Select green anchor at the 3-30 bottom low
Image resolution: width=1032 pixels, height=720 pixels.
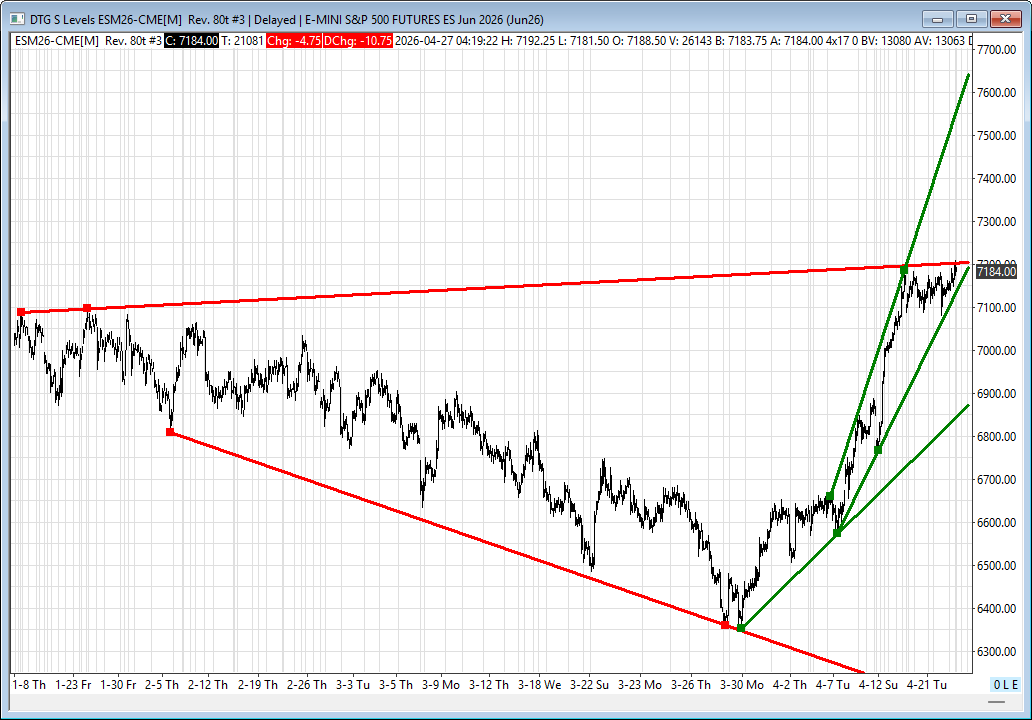[740, 628]
